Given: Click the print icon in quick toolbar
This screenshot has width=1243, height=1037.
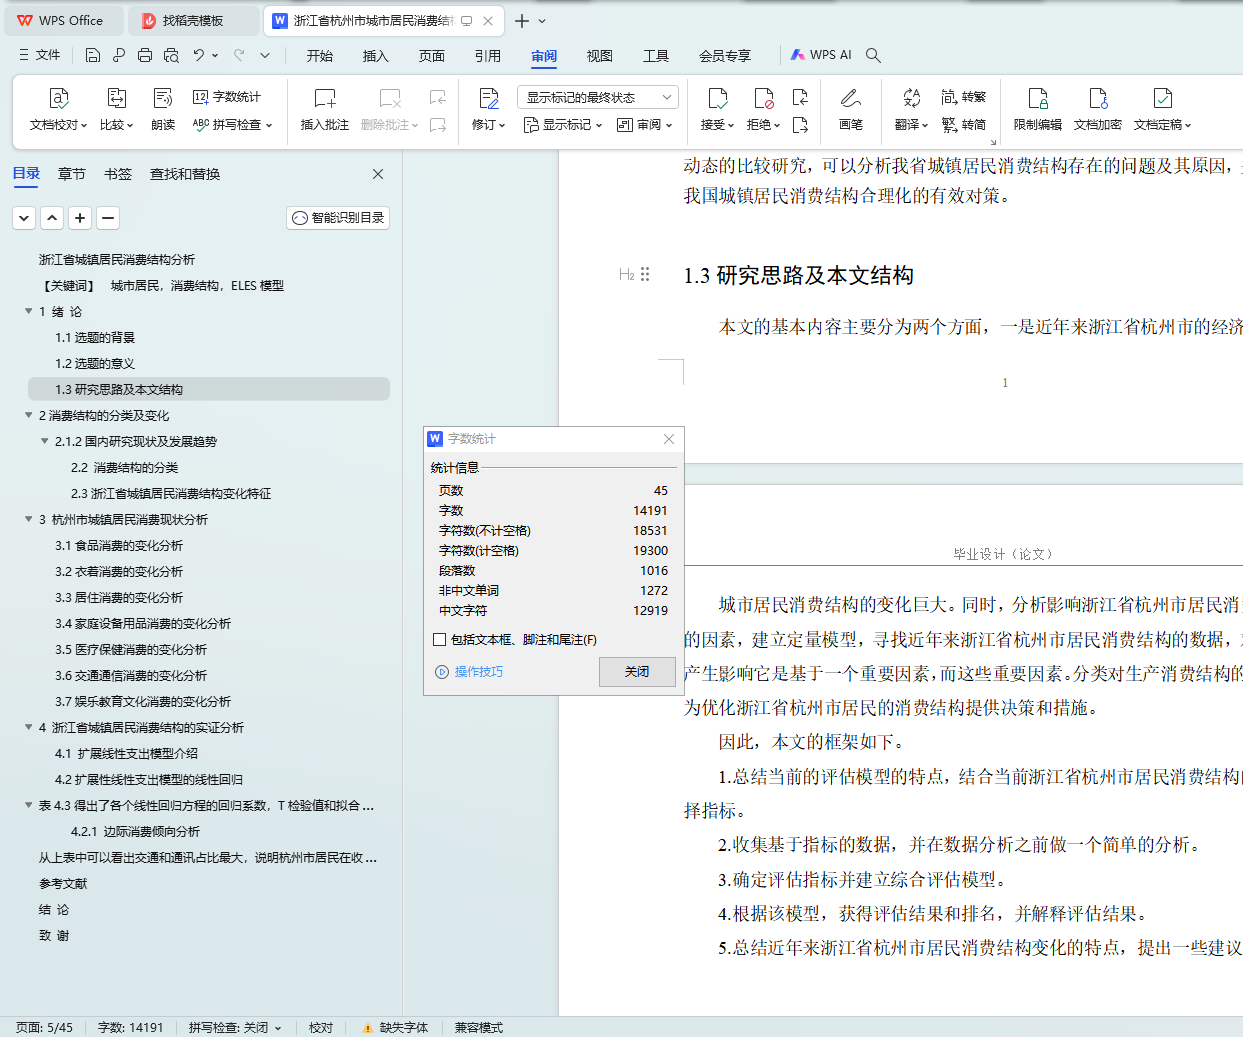Looking at the screenshot, I should 145,55.
